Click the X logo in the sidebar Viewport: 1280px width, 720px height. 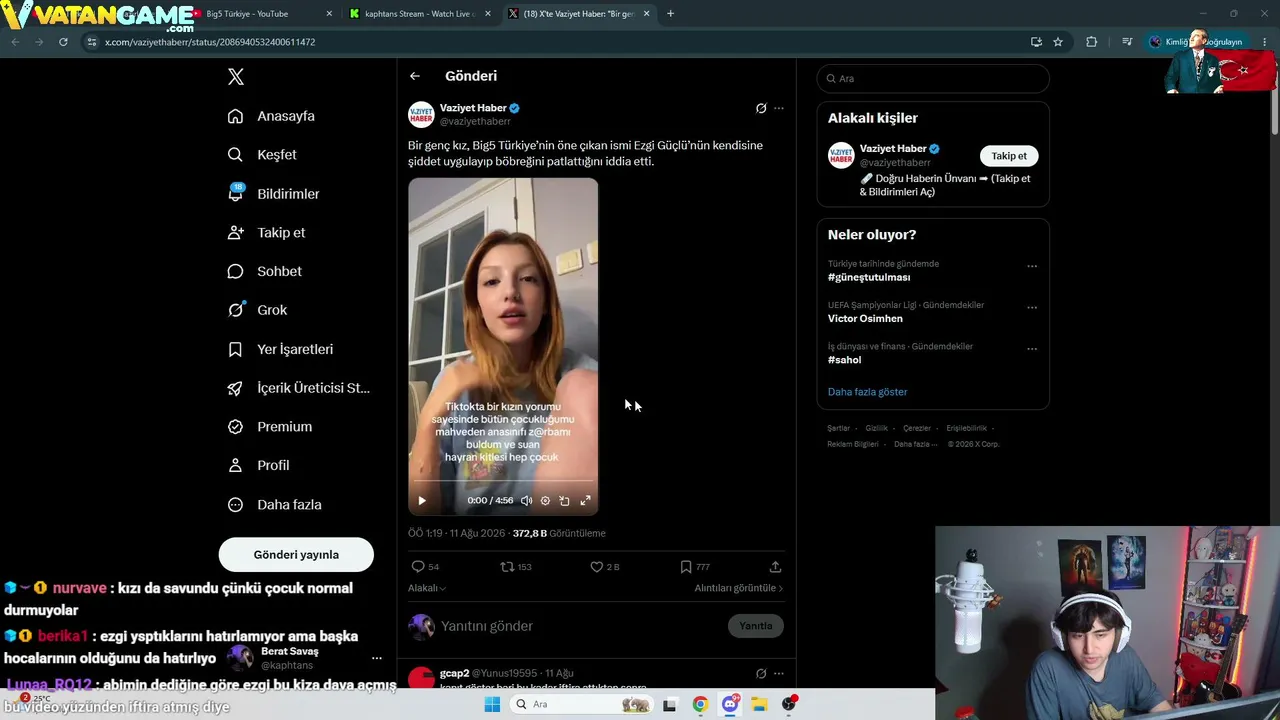(x=235, y=77)
